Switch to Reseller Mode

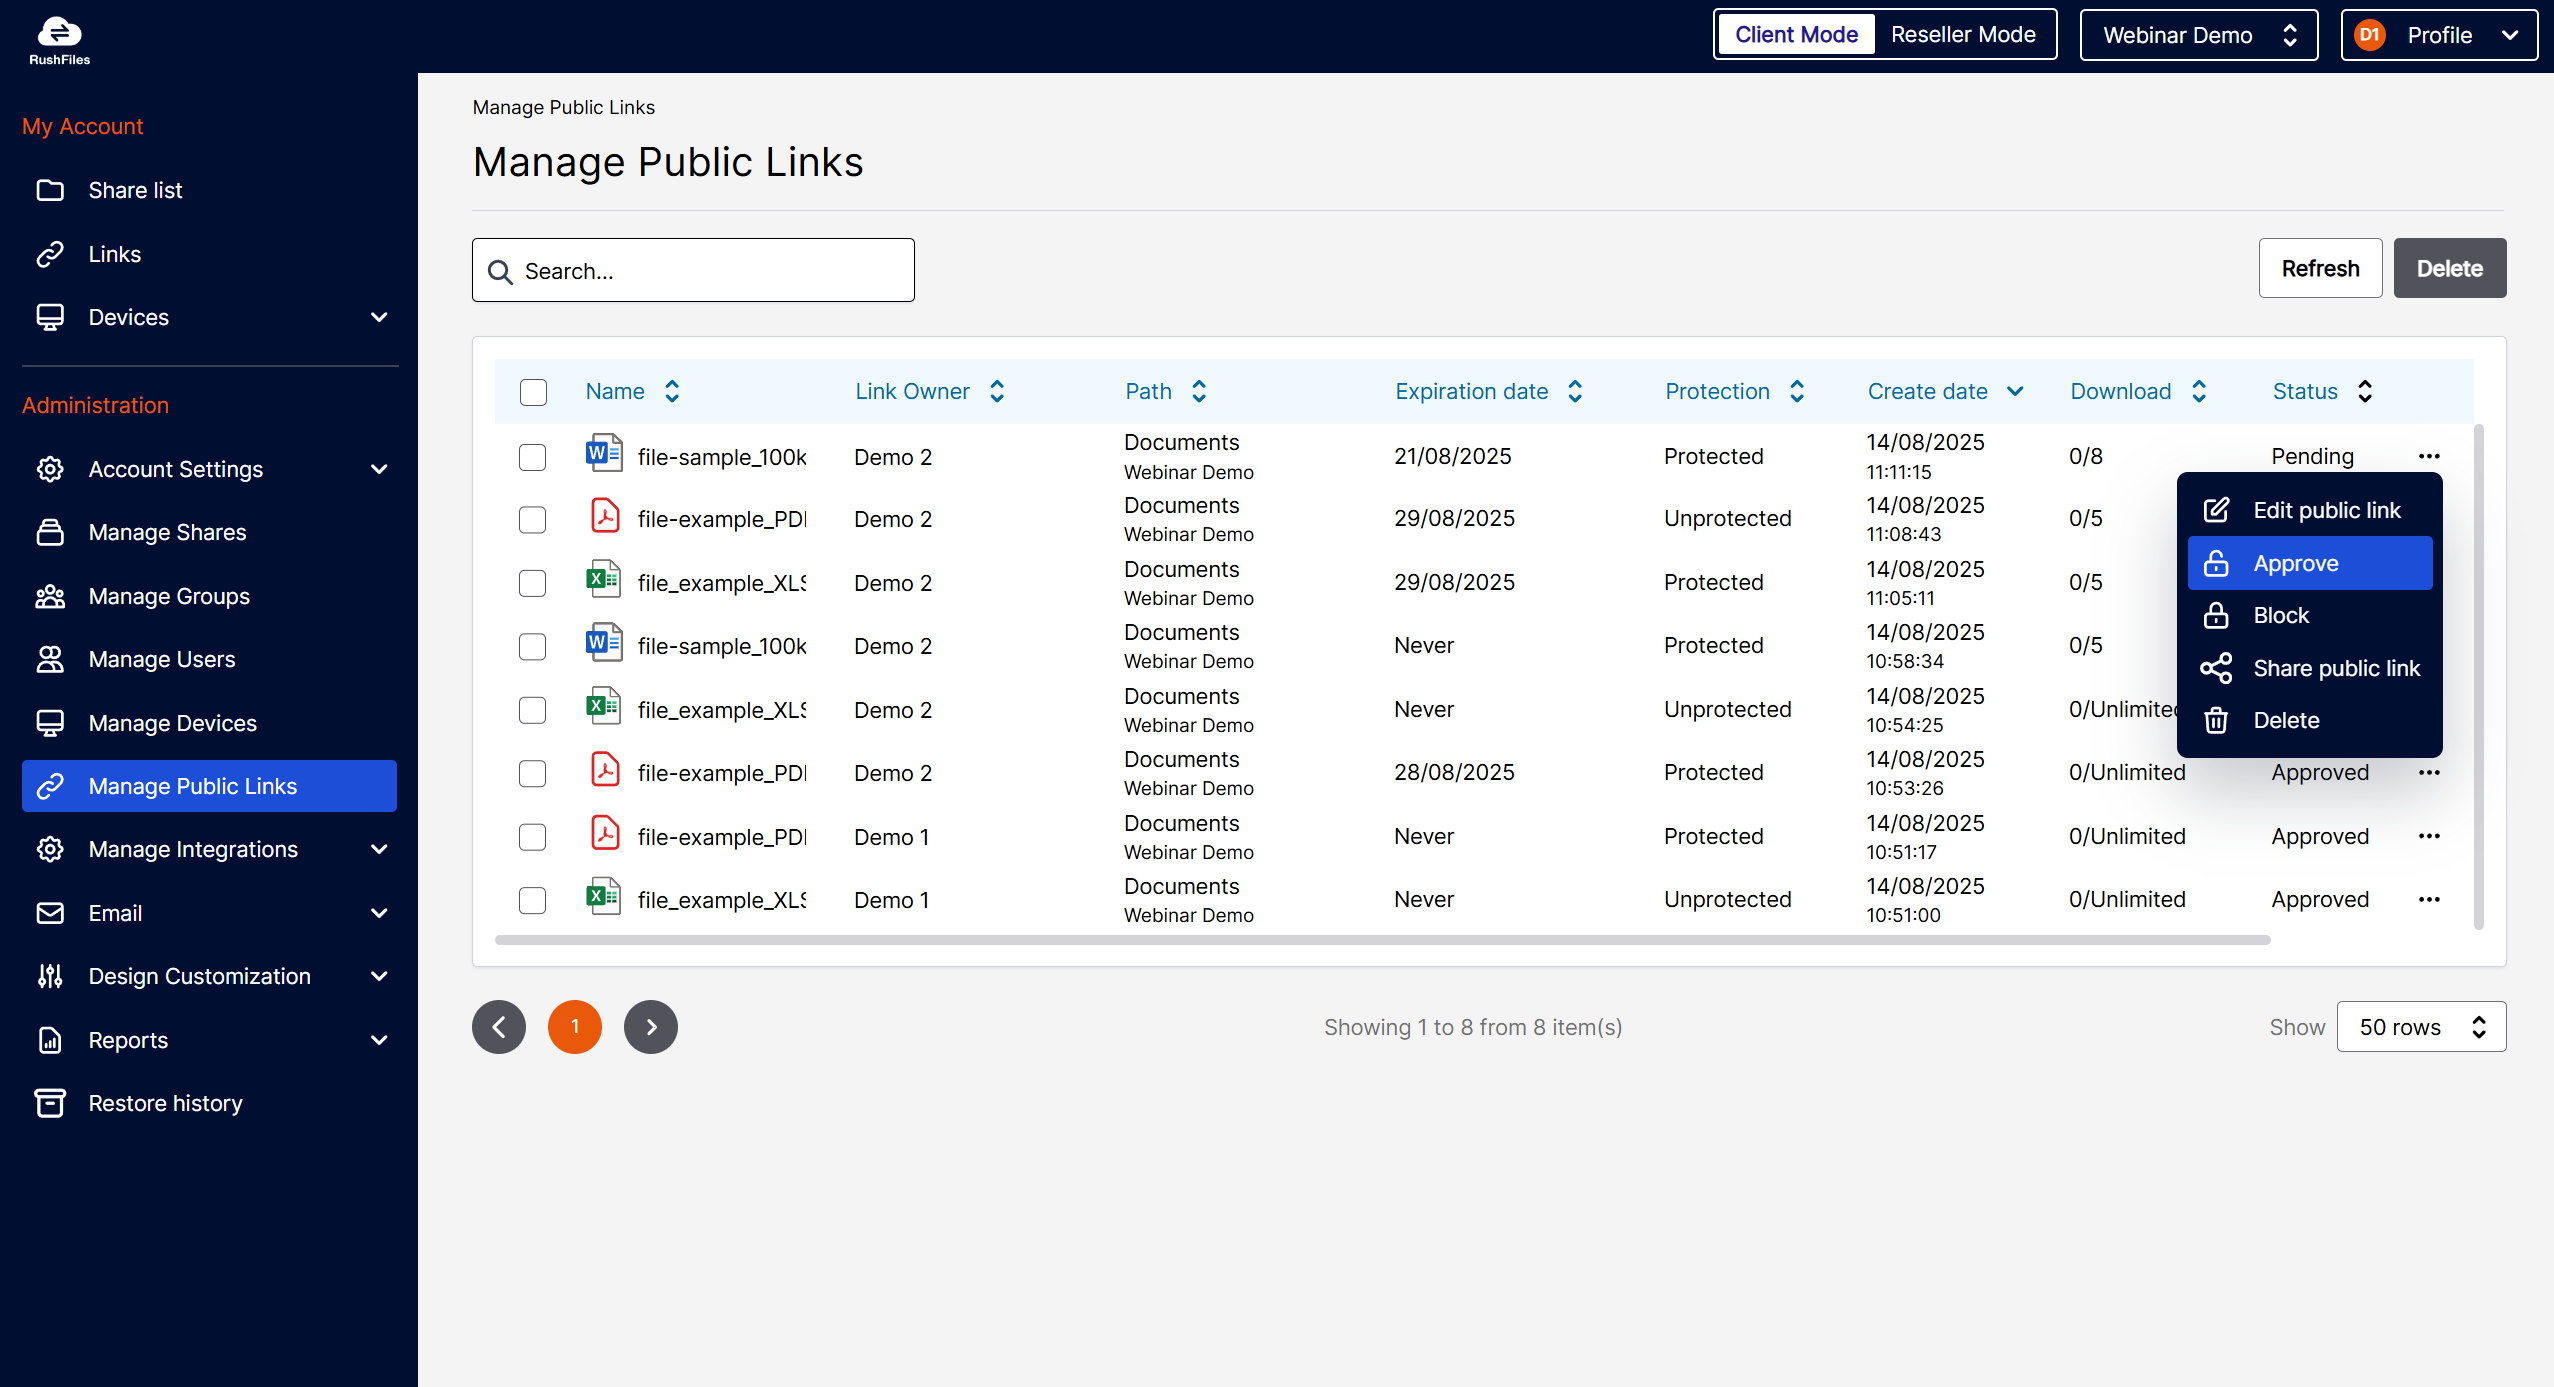tap(1962, 35)
